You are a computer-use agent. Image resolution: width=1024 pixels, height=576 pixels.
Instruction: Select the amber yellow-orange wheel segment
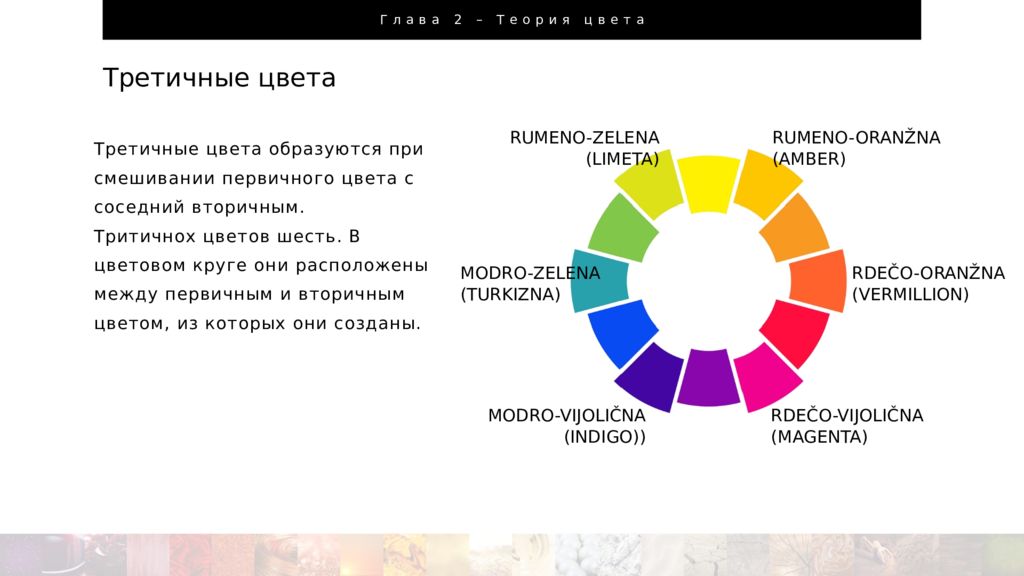click(768, 185)
